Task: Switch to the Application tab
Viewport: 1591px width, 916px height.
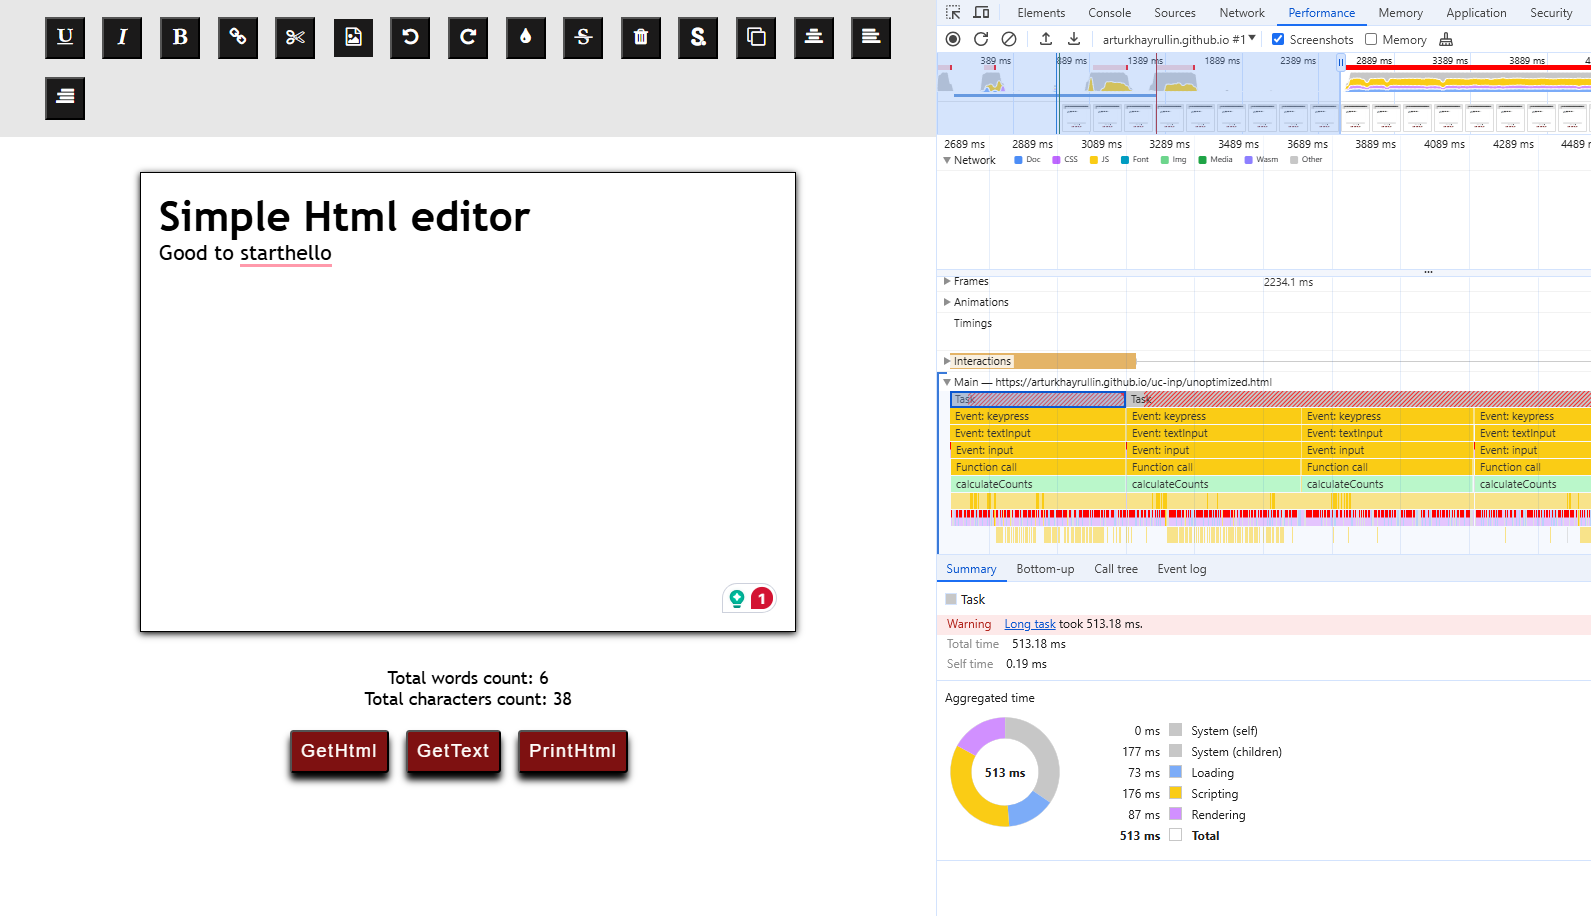Action: [x=1476, y=13]
